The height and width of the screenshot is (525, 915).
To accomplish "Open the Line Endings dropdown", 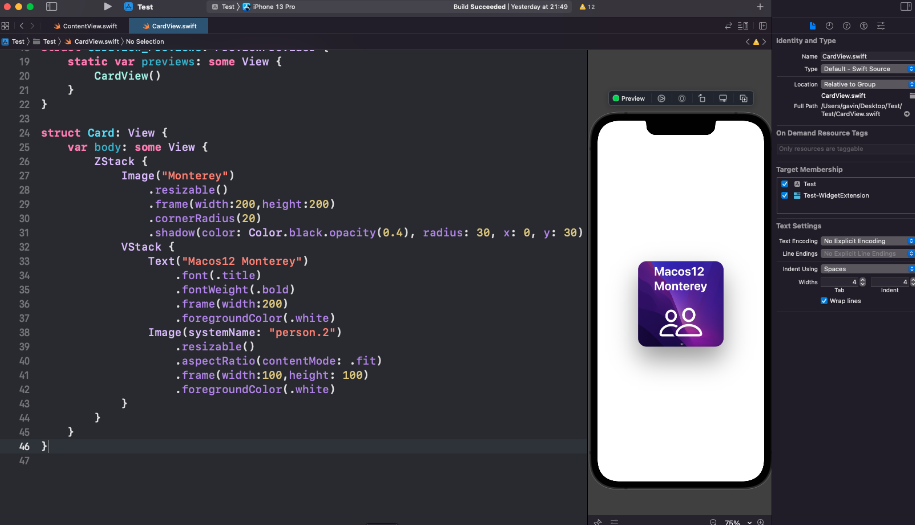I will 868,254.
